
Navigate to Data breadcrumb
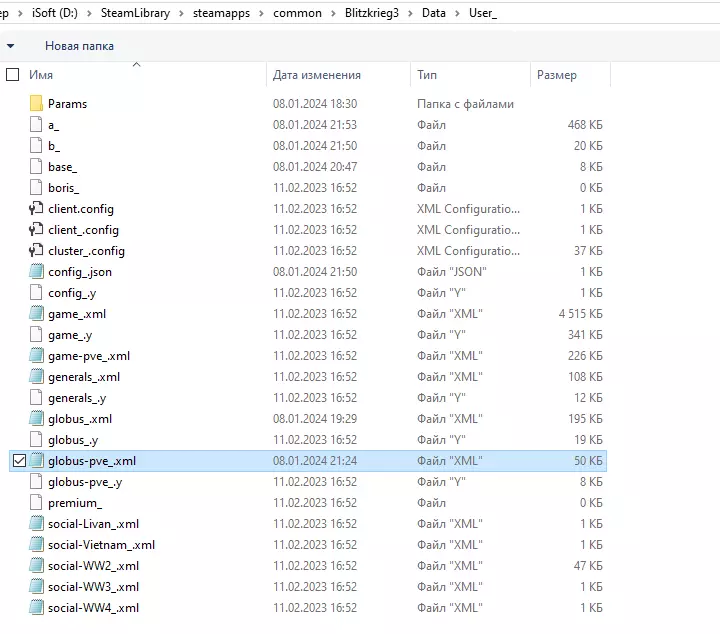pyautogui.click(x=434, y=13)
